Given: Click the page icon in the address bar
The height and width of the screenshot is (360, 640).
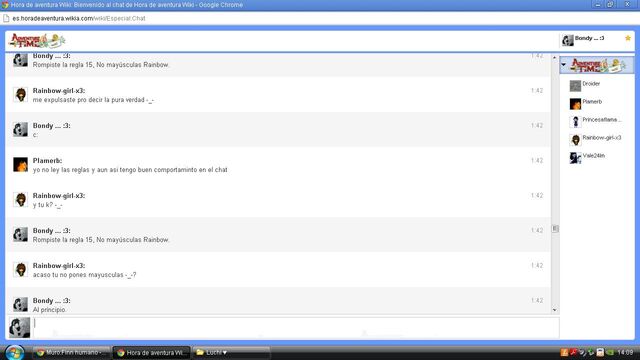Looking at the screenshot, I should (6, 18).
